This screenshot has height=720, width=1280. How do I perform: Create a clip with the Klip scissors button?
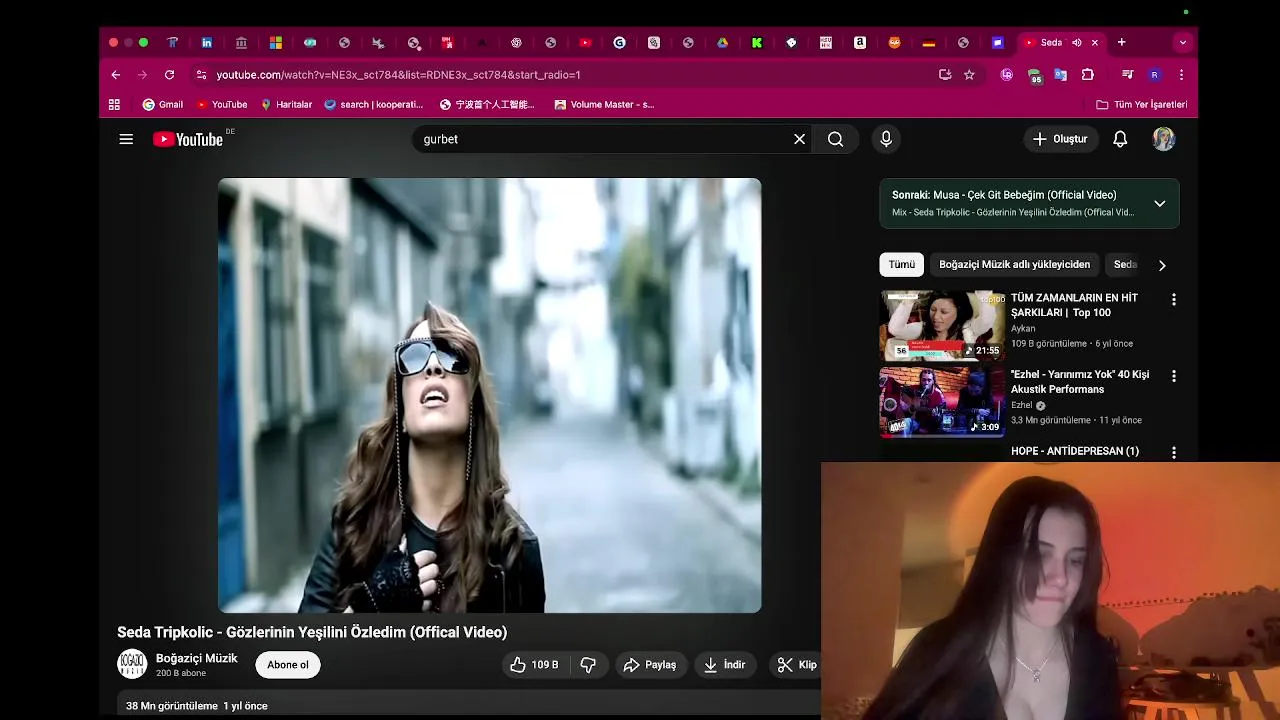(798, 665)
